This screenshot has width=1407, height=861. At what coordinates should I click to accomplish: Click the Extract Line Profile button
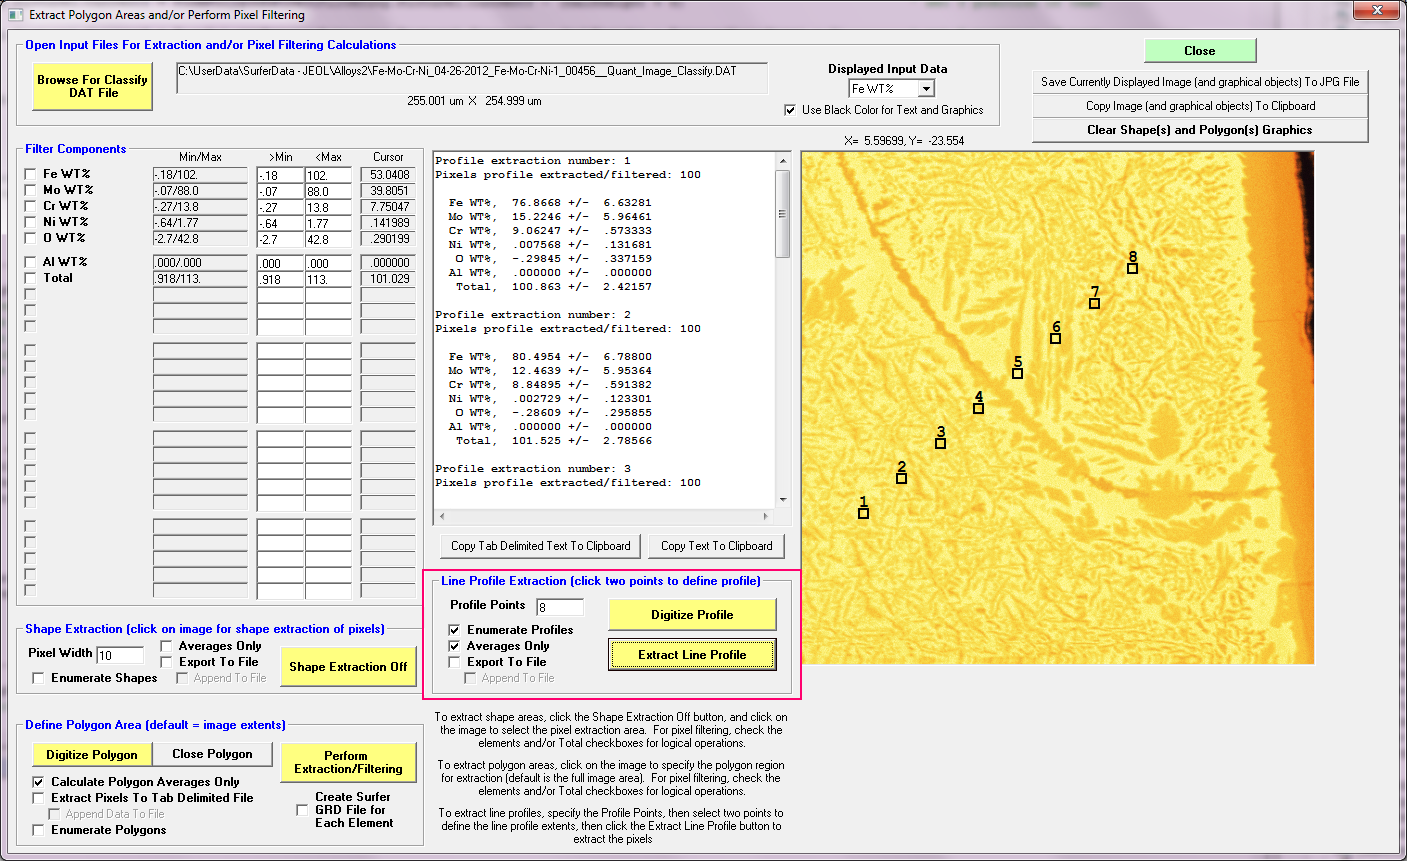pos(692,655)
